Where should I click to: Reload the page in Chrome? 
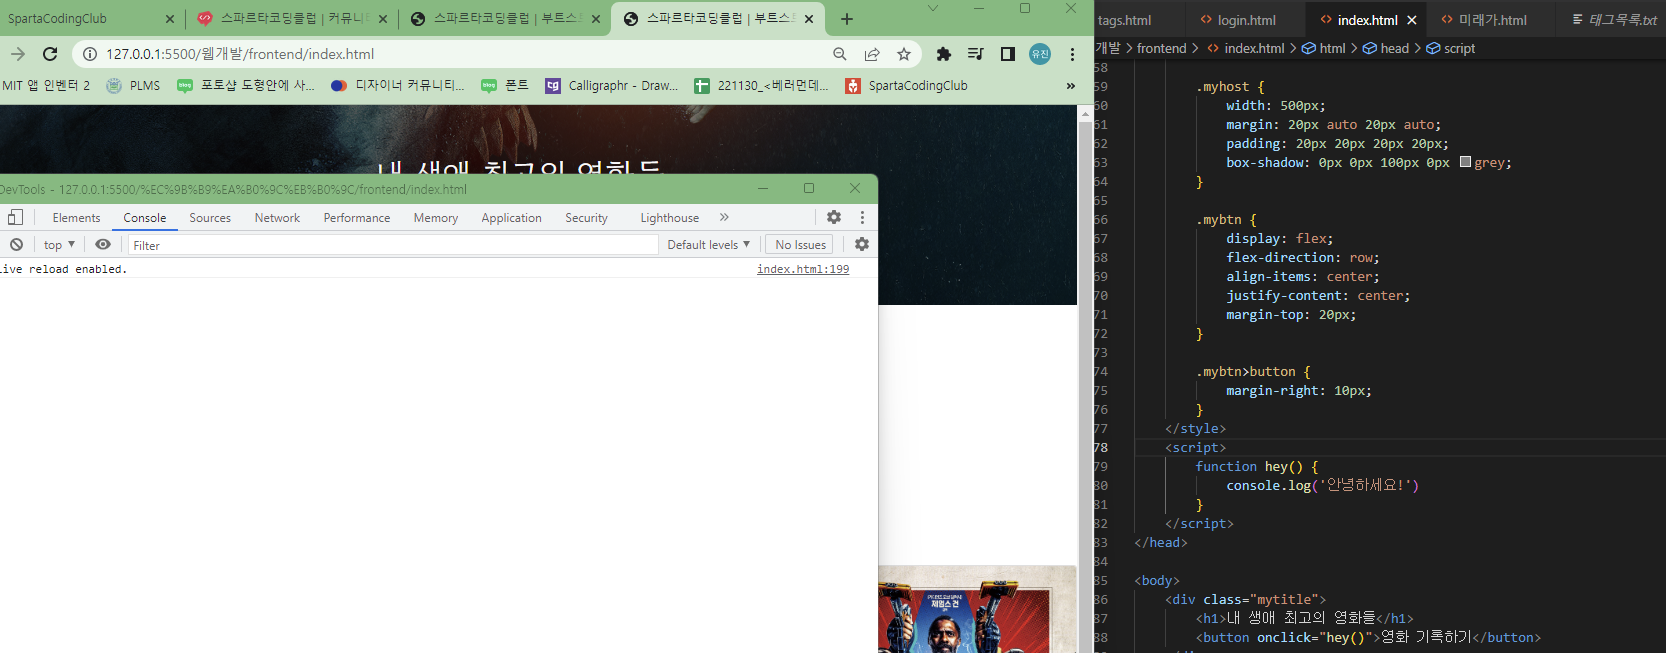tap(50, 54)
